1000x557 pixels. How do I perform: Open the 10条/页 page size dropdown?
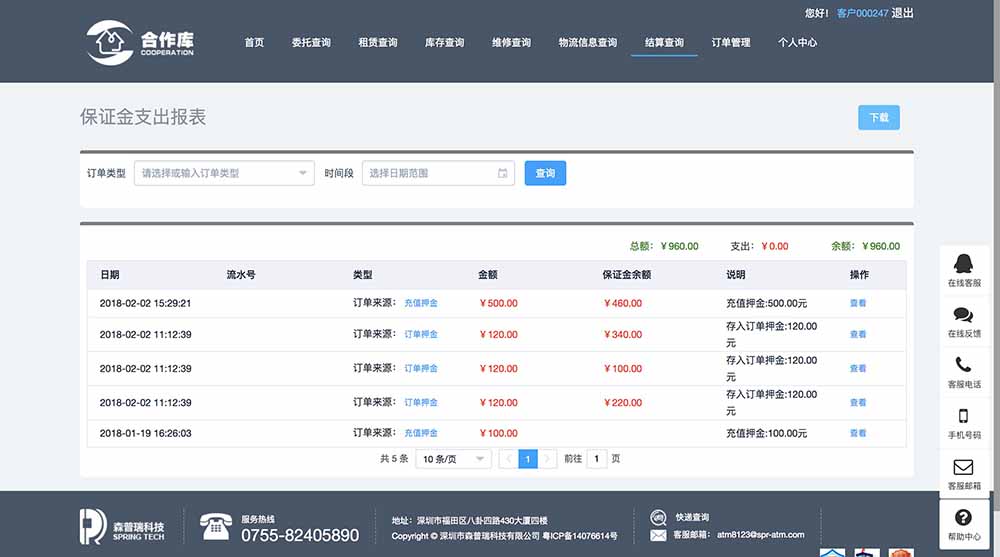click(453, 459)
